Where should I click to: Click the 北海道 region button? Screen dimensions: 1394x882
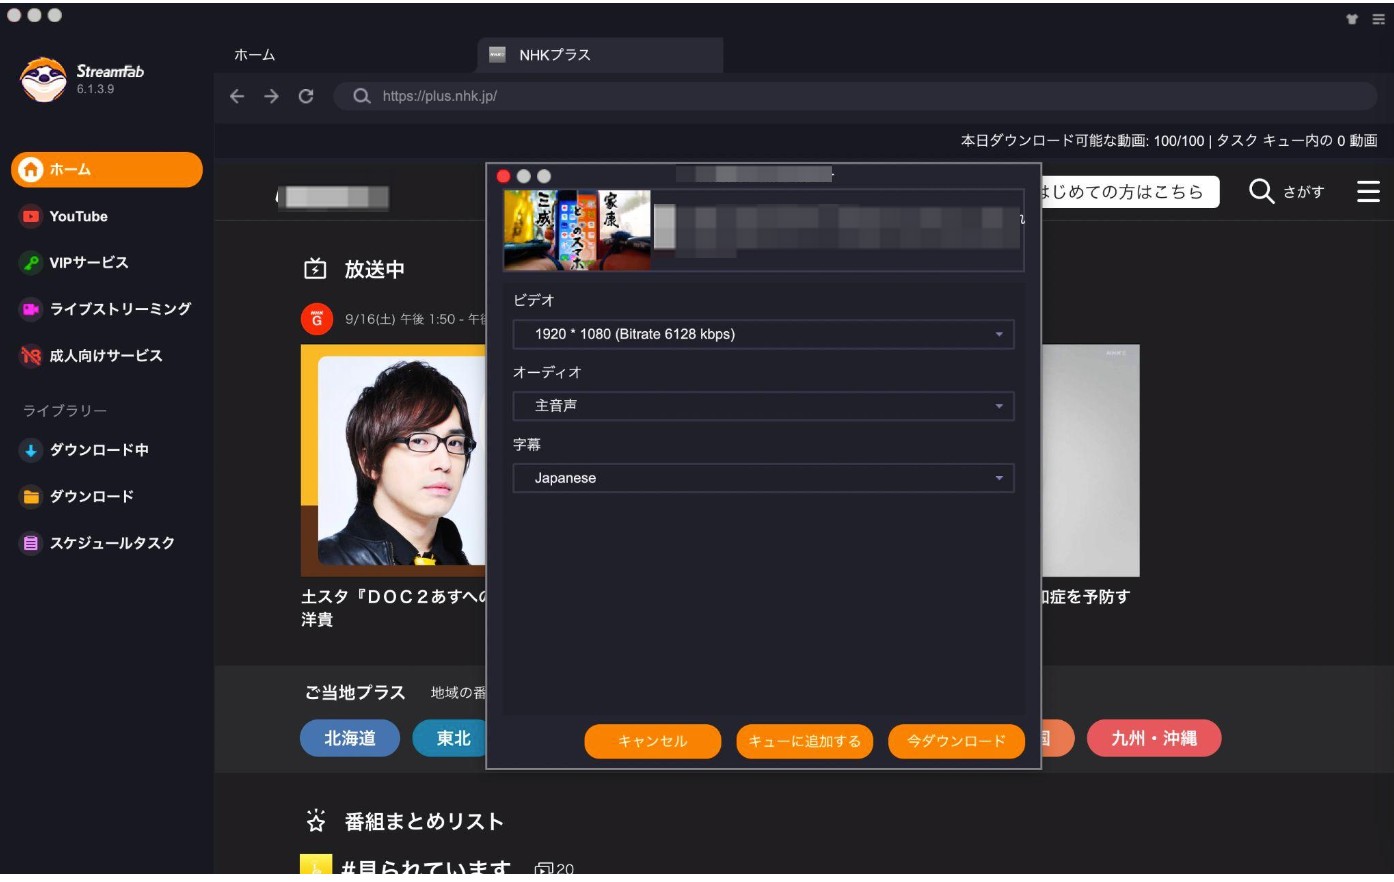[x=350, y=738]
